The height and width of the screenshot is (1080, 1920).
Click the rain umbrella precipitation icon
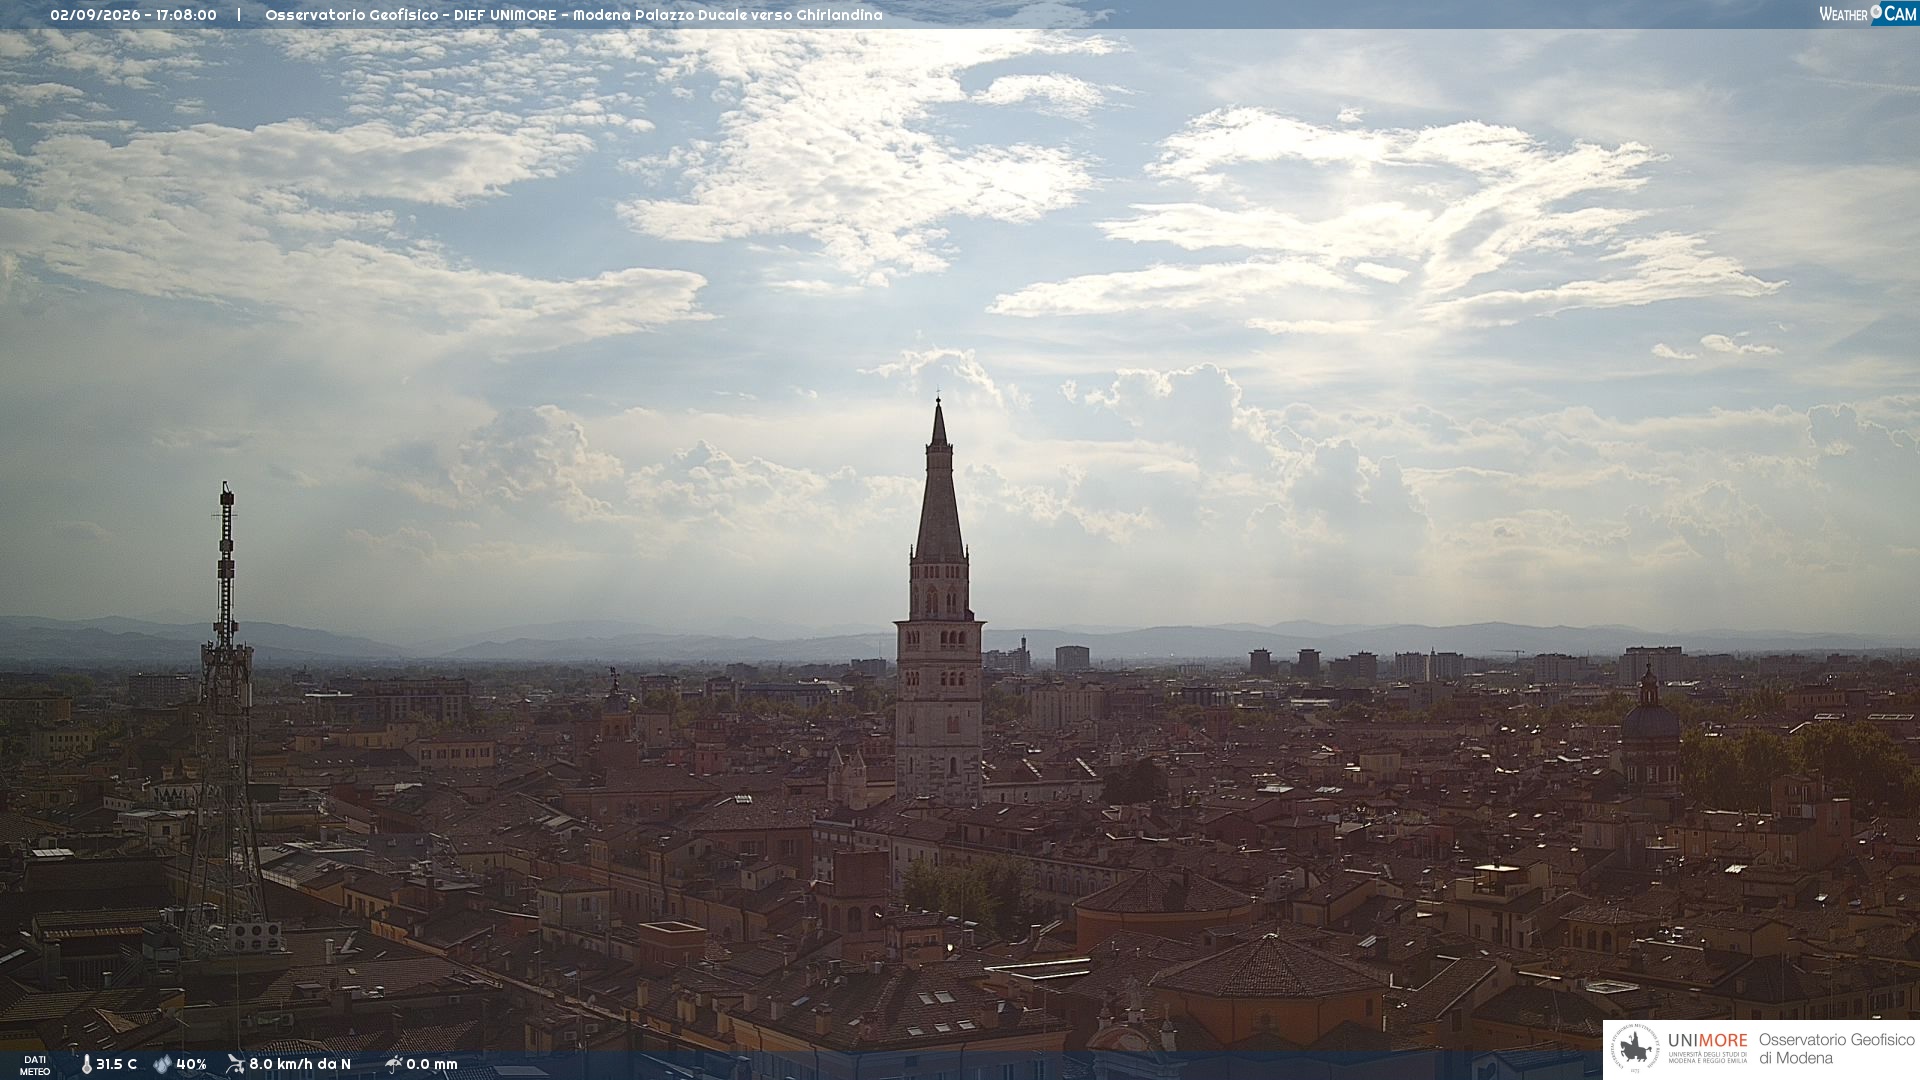[x=393, y=1064]
